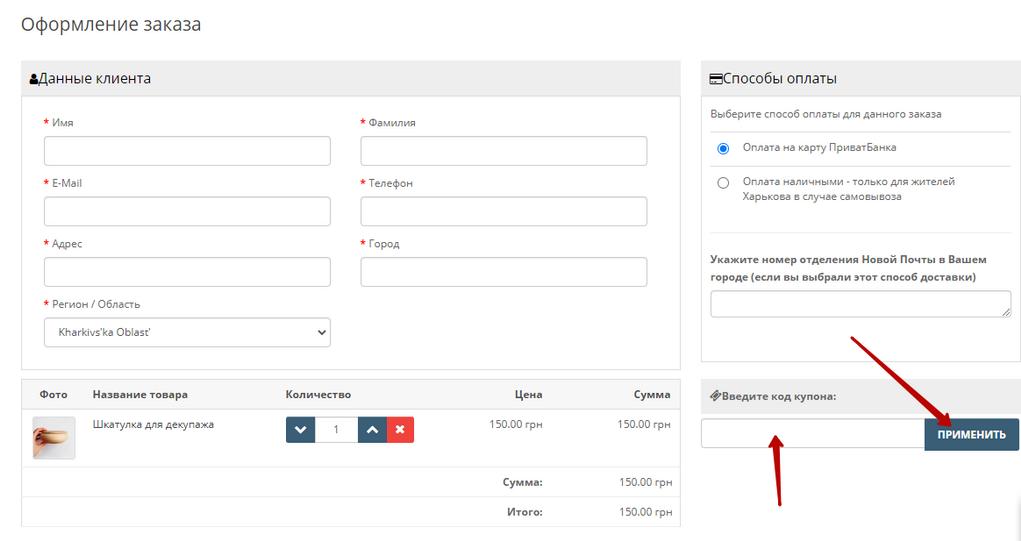Screen dimensions: 1021x541
Task: Increase product quantity with up chevron
Action: click(371, 429)
